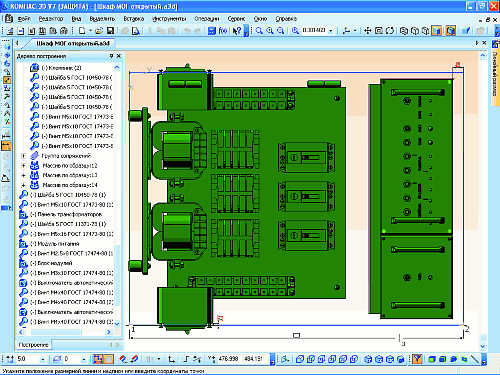This screenshot has height=375, width=500.
Task: Open the zoom scale dropdown
Action: tap(331, 31)
